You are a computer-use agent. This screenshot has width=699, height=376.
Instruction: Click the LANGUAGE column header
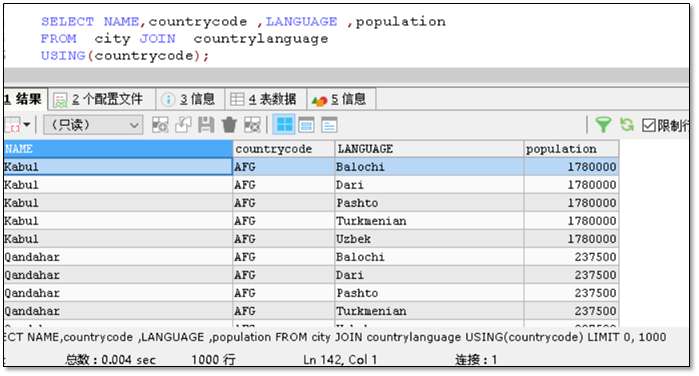pyautogui.click(x=429, y=149)
